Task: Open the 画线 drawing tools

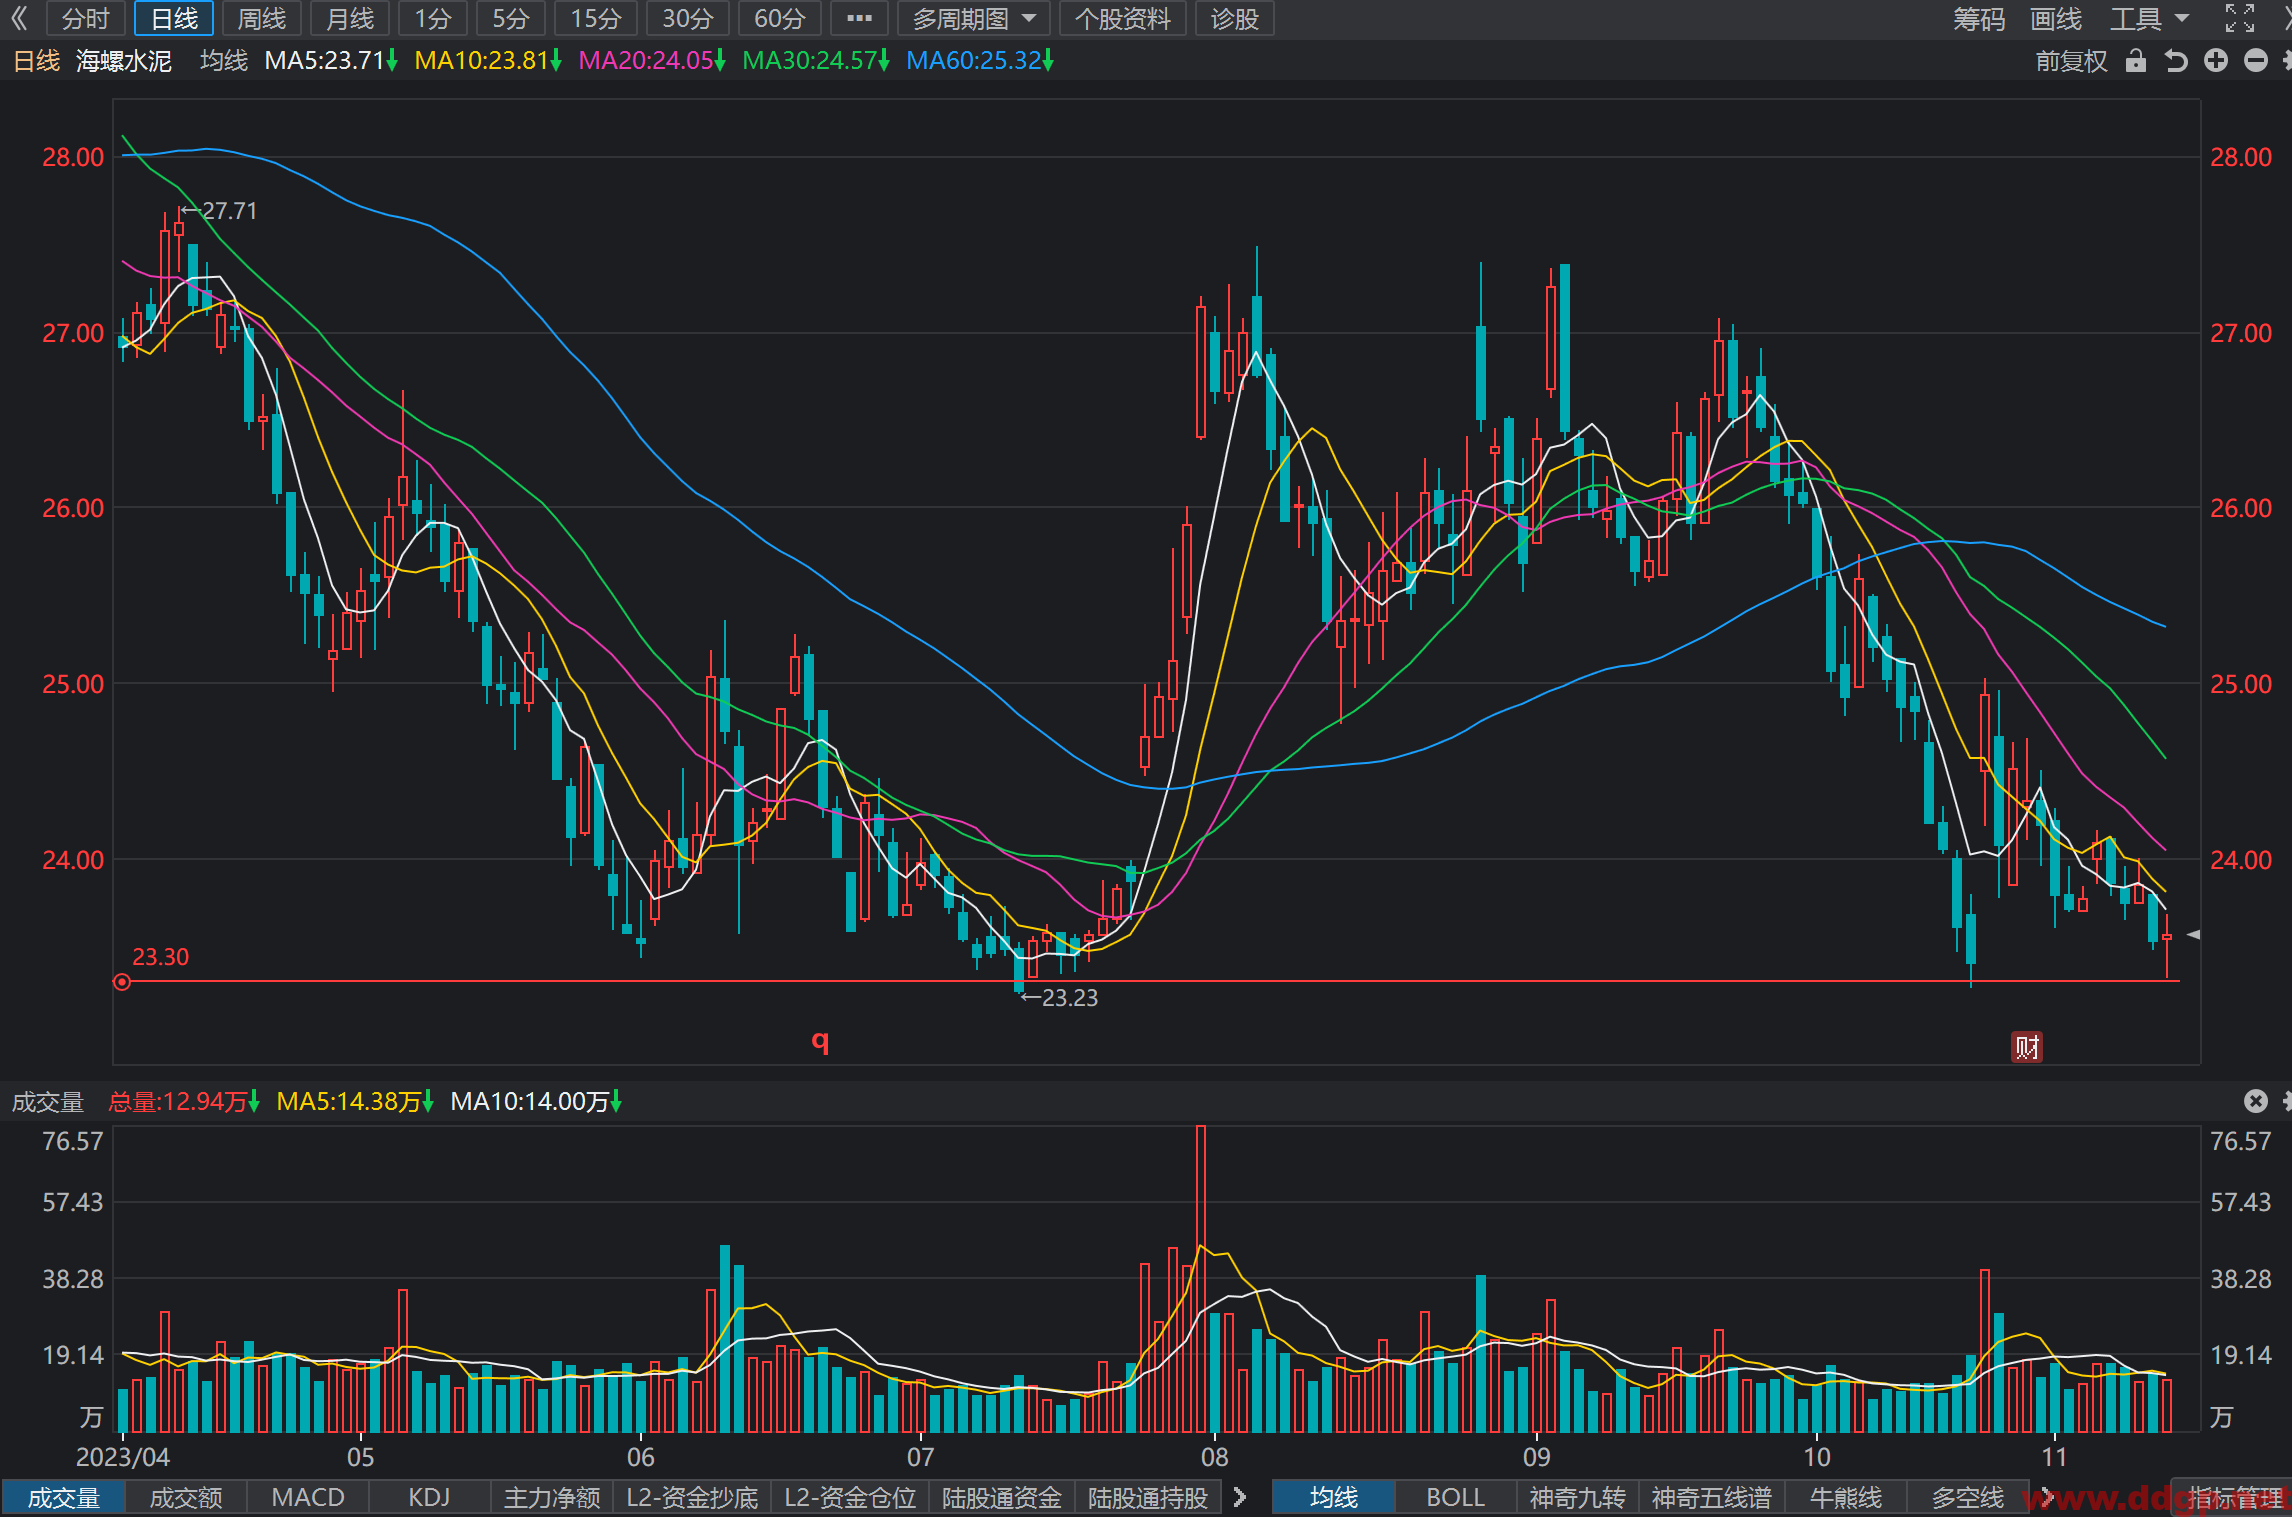Action: click(2056, 18)
